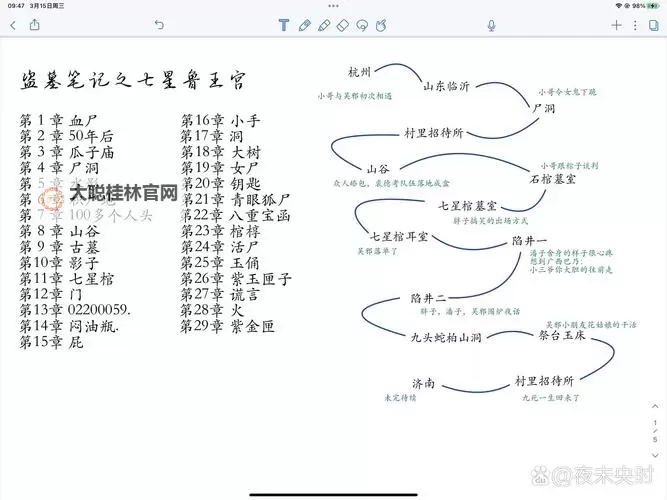Tap chapter line 第4章 尸洞
The image size is (667, 500).
59,168
